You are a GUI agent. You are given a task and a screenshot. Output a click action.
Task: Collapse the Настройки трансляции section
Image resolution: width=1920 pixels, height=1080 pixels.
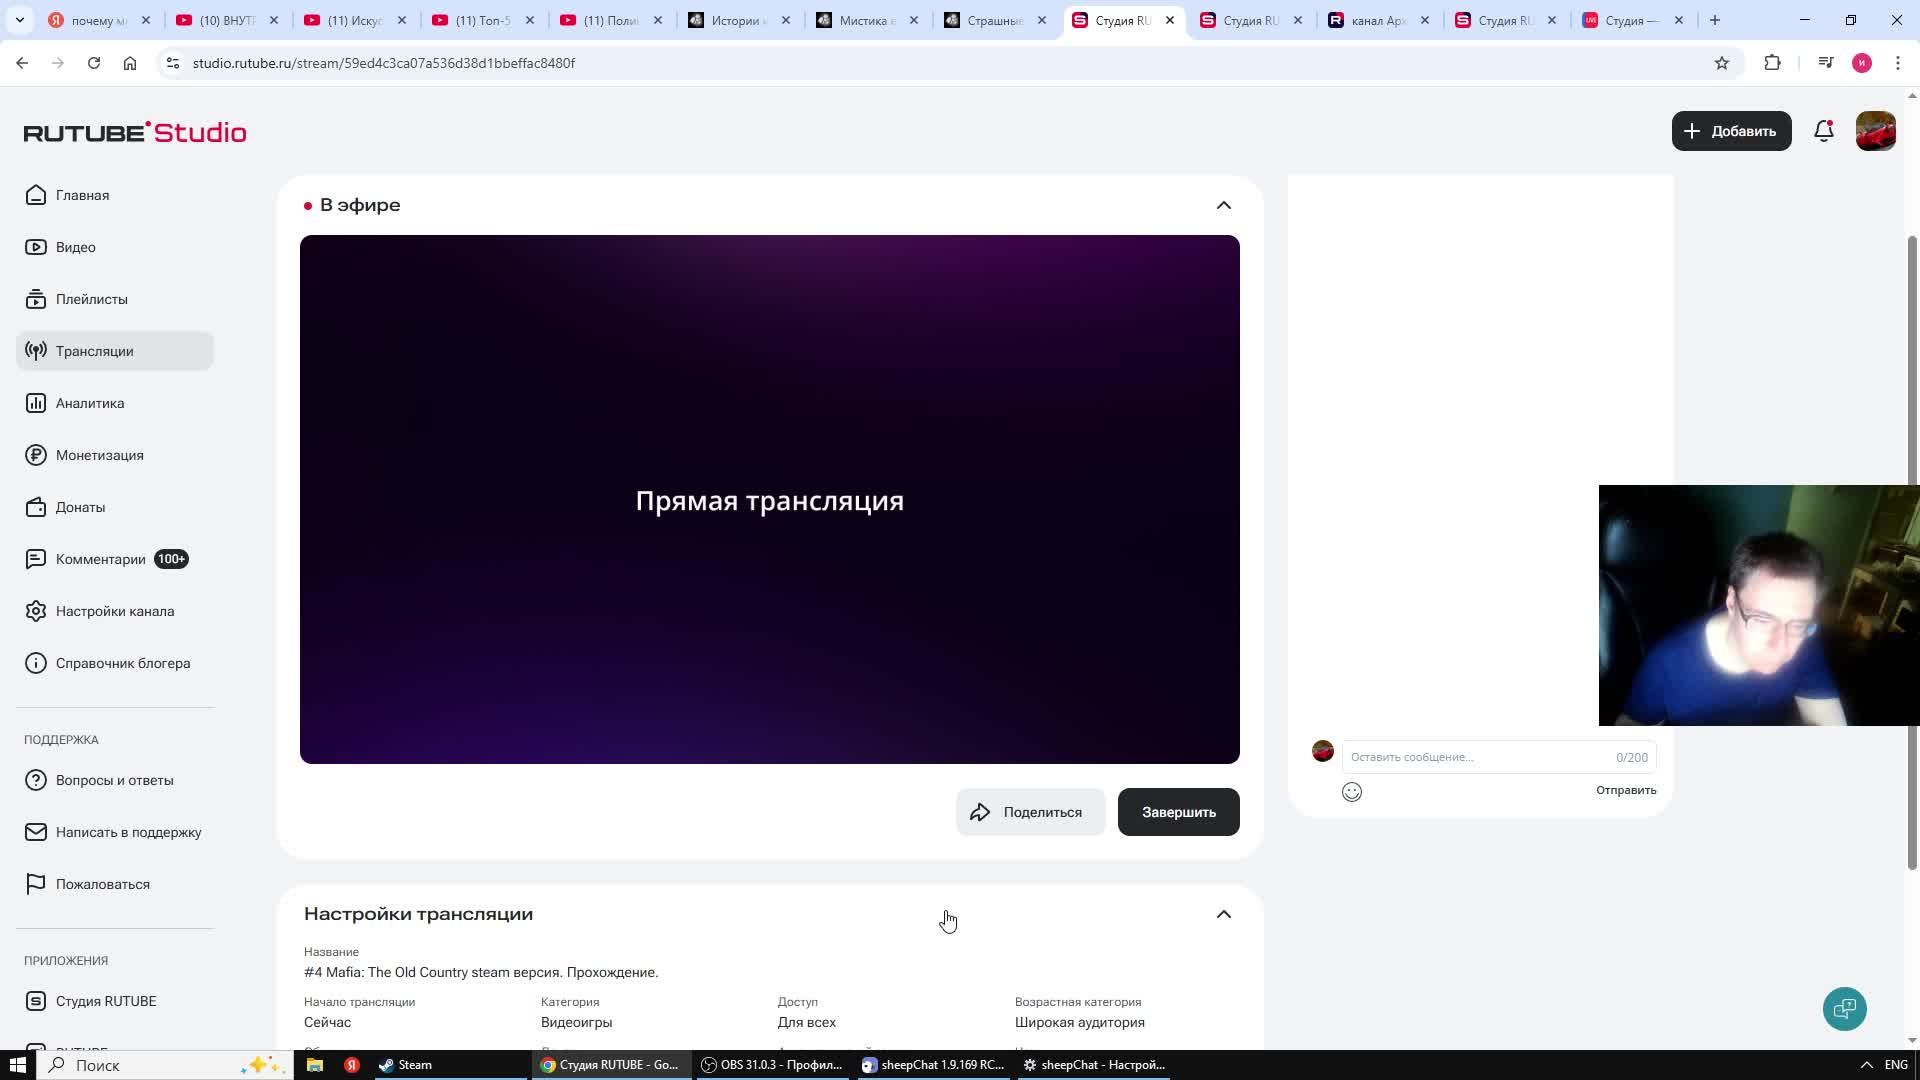(x=1223, y=914)
